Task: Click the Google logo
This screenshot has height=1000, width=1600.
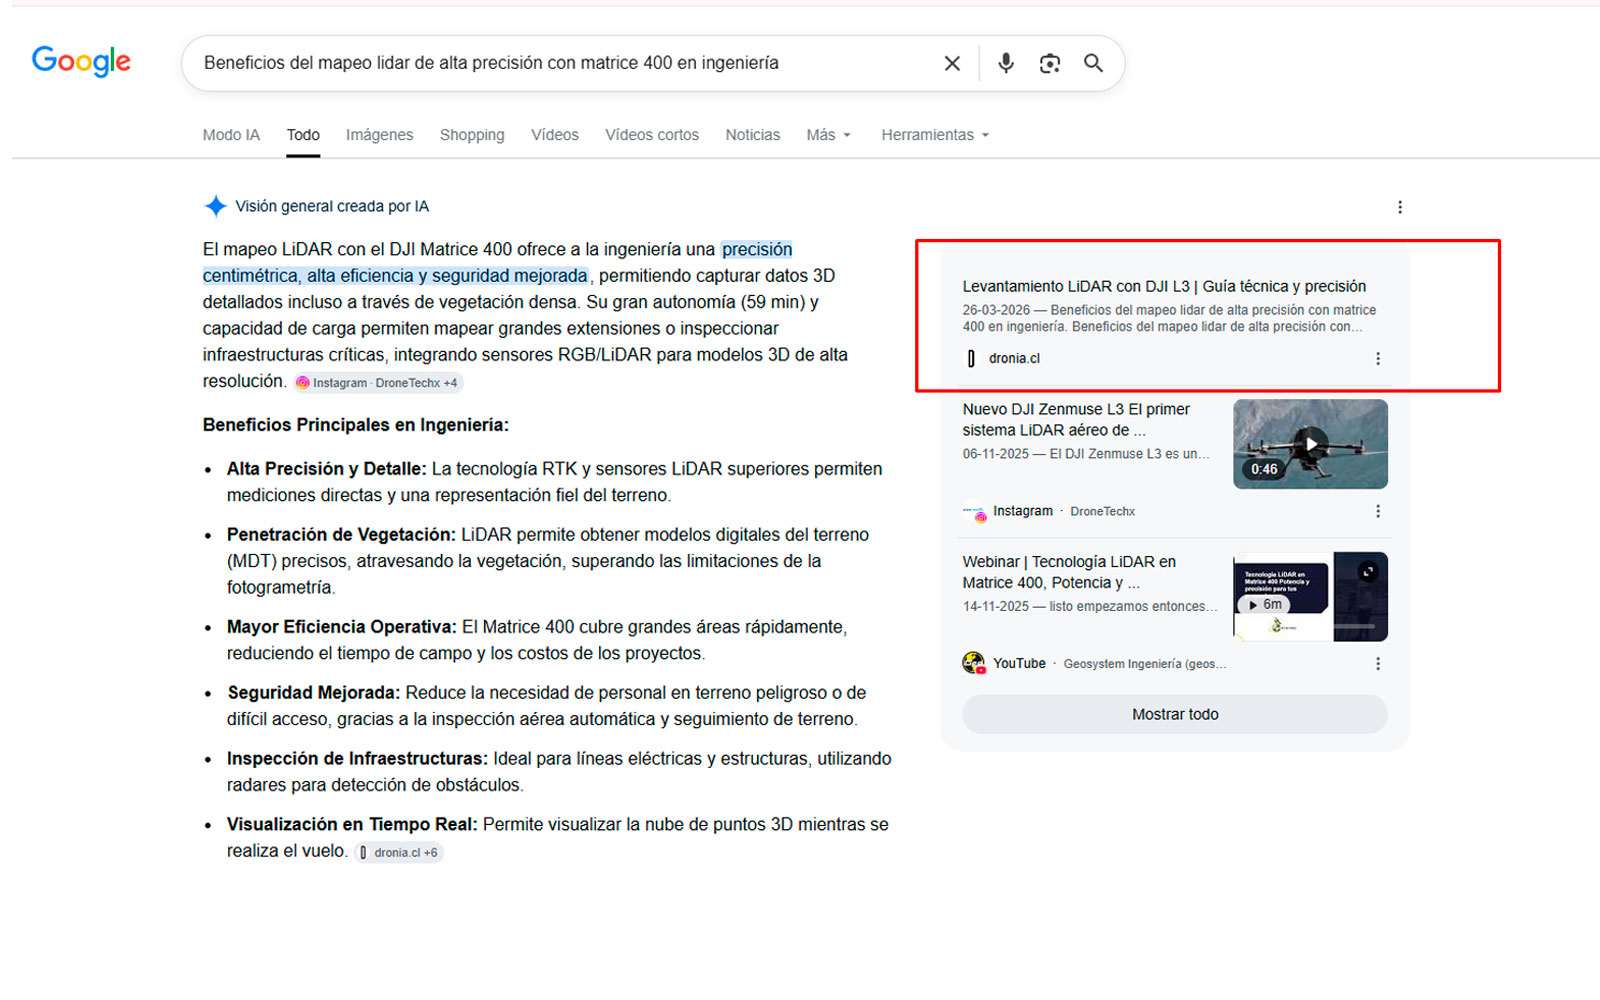Action: coord(81,62)
